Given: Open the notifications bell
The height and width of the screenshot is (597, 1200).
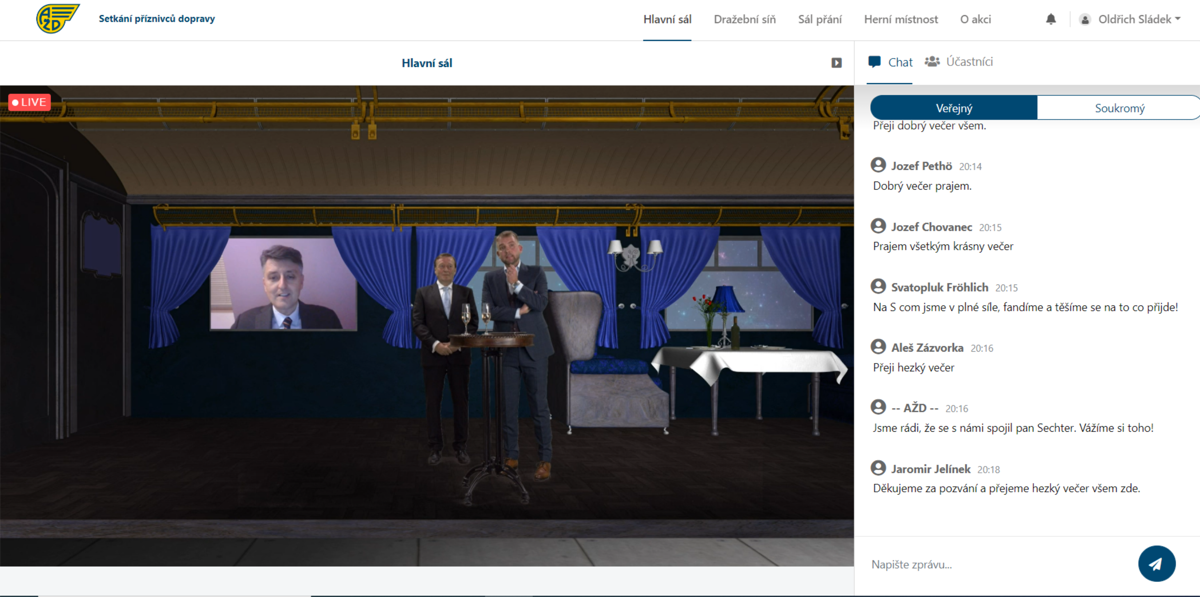Looking at the screenshot, I should click(1051, 19).
